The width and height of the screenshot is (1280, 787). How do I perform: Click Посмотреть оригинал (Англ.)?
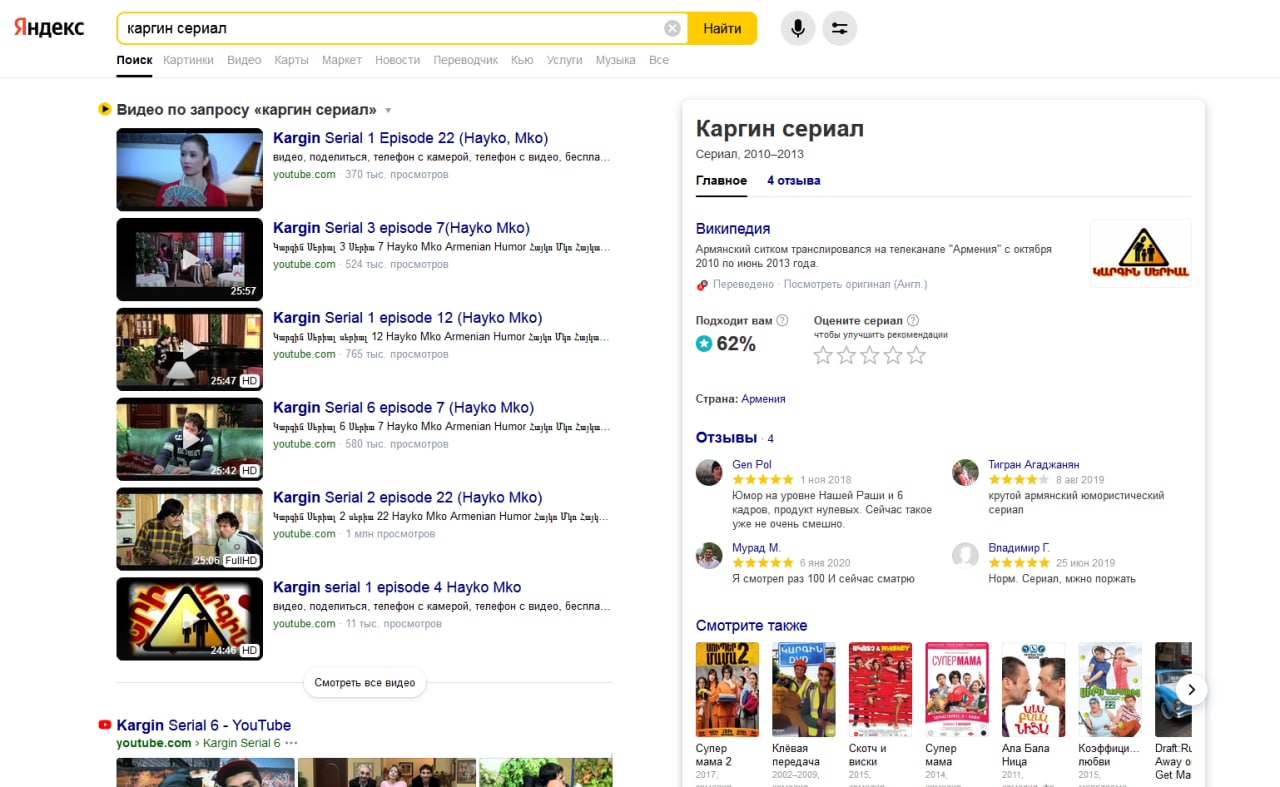pos(856,285)
